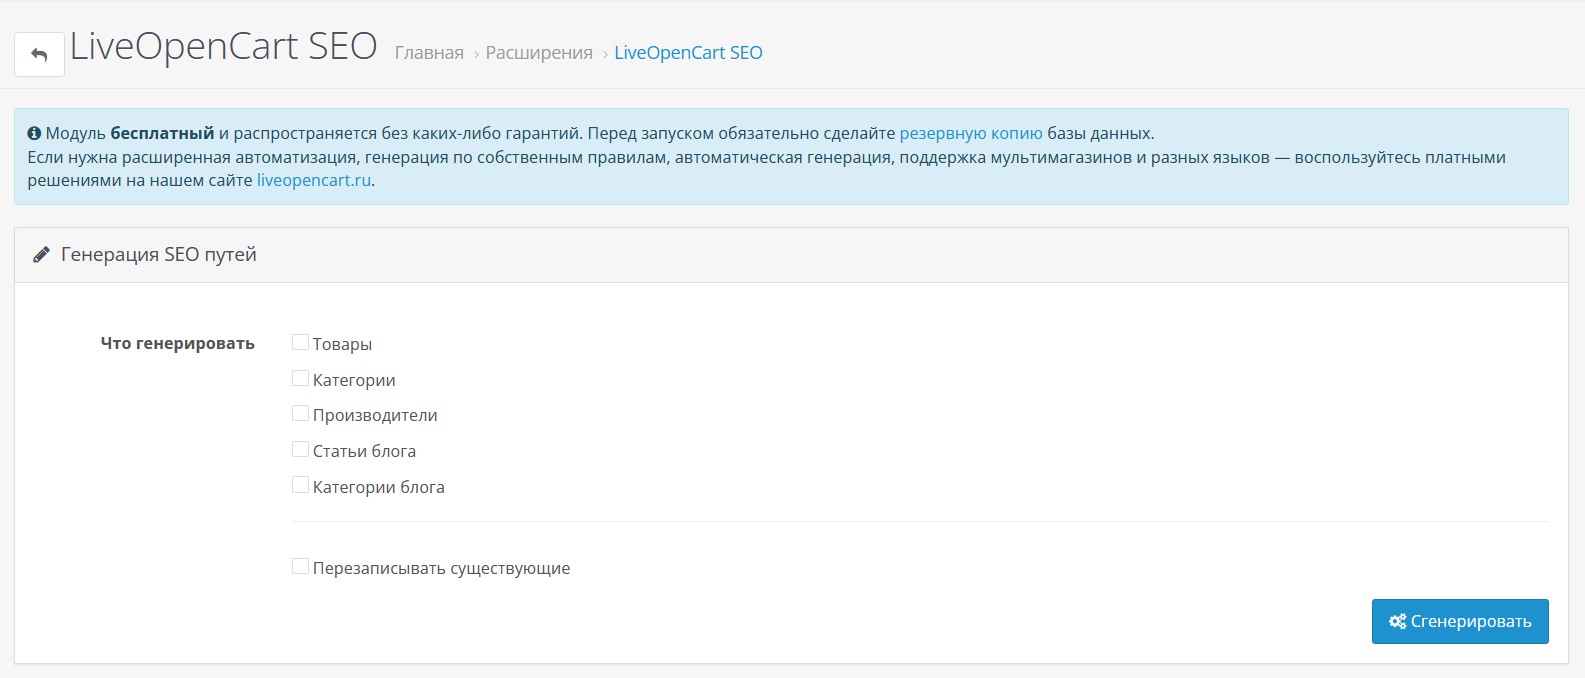Check the Производители option

point(300,413)
